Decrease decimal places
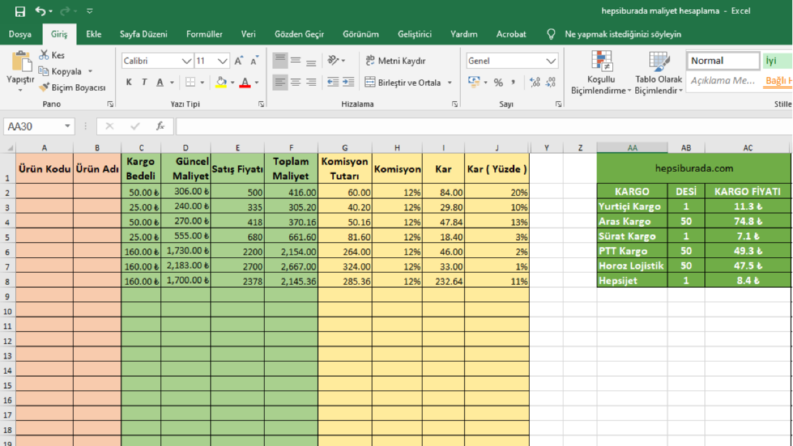 coord(551,82)
